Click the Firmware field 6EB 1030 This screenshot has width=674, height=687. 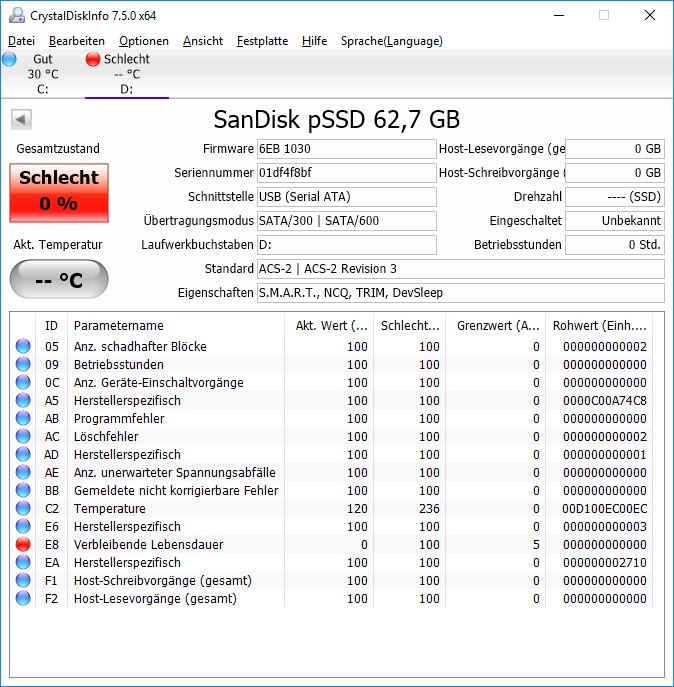click(346, 149)
